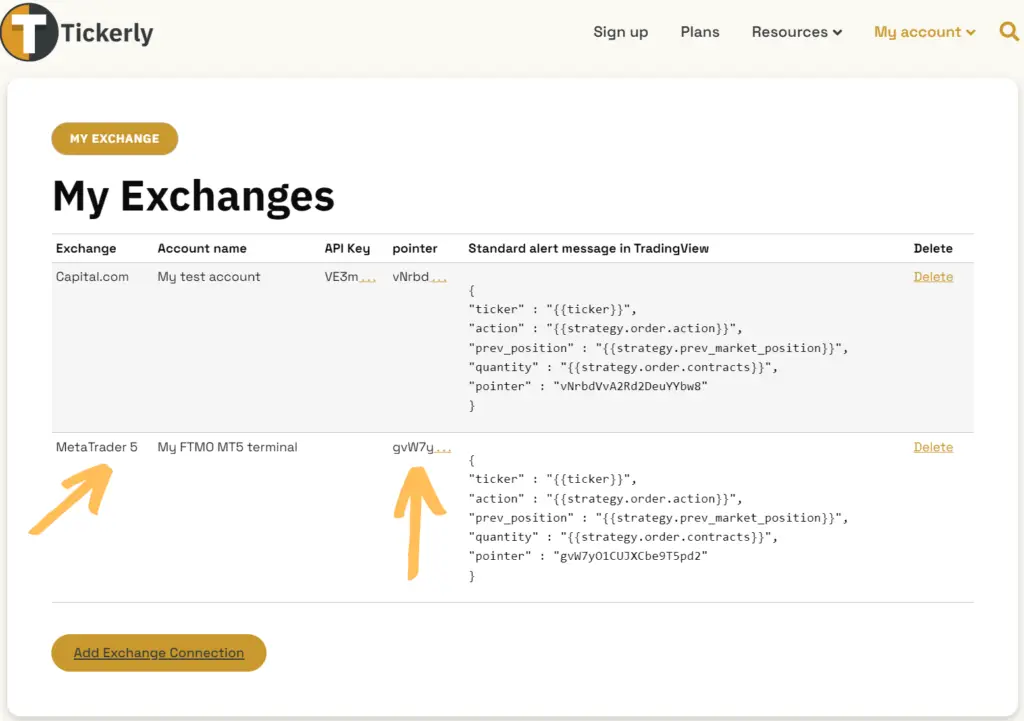
Task: Click the Standard alert message column header
Action: pos(588,248)
